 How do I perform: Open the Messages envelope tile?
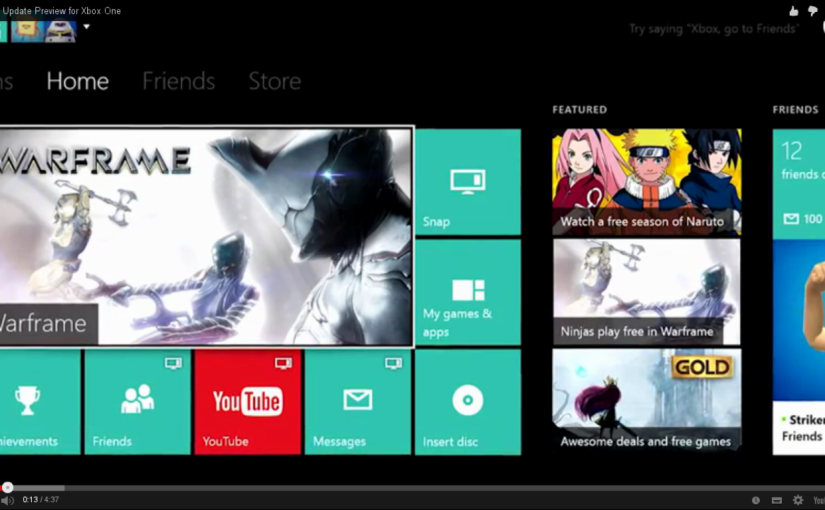358,402
